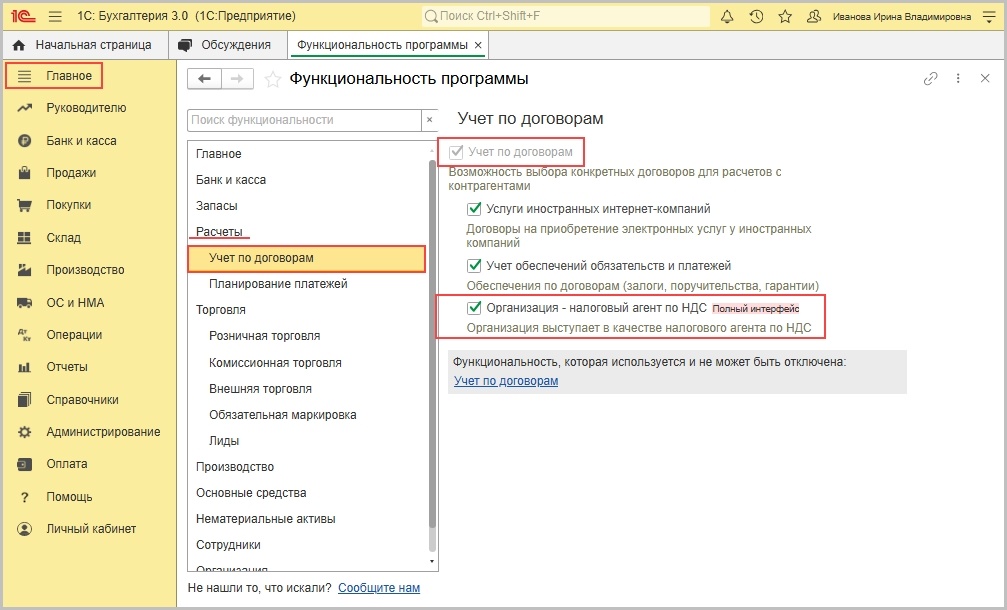Select Планирование платежей item

pos(278,284)
